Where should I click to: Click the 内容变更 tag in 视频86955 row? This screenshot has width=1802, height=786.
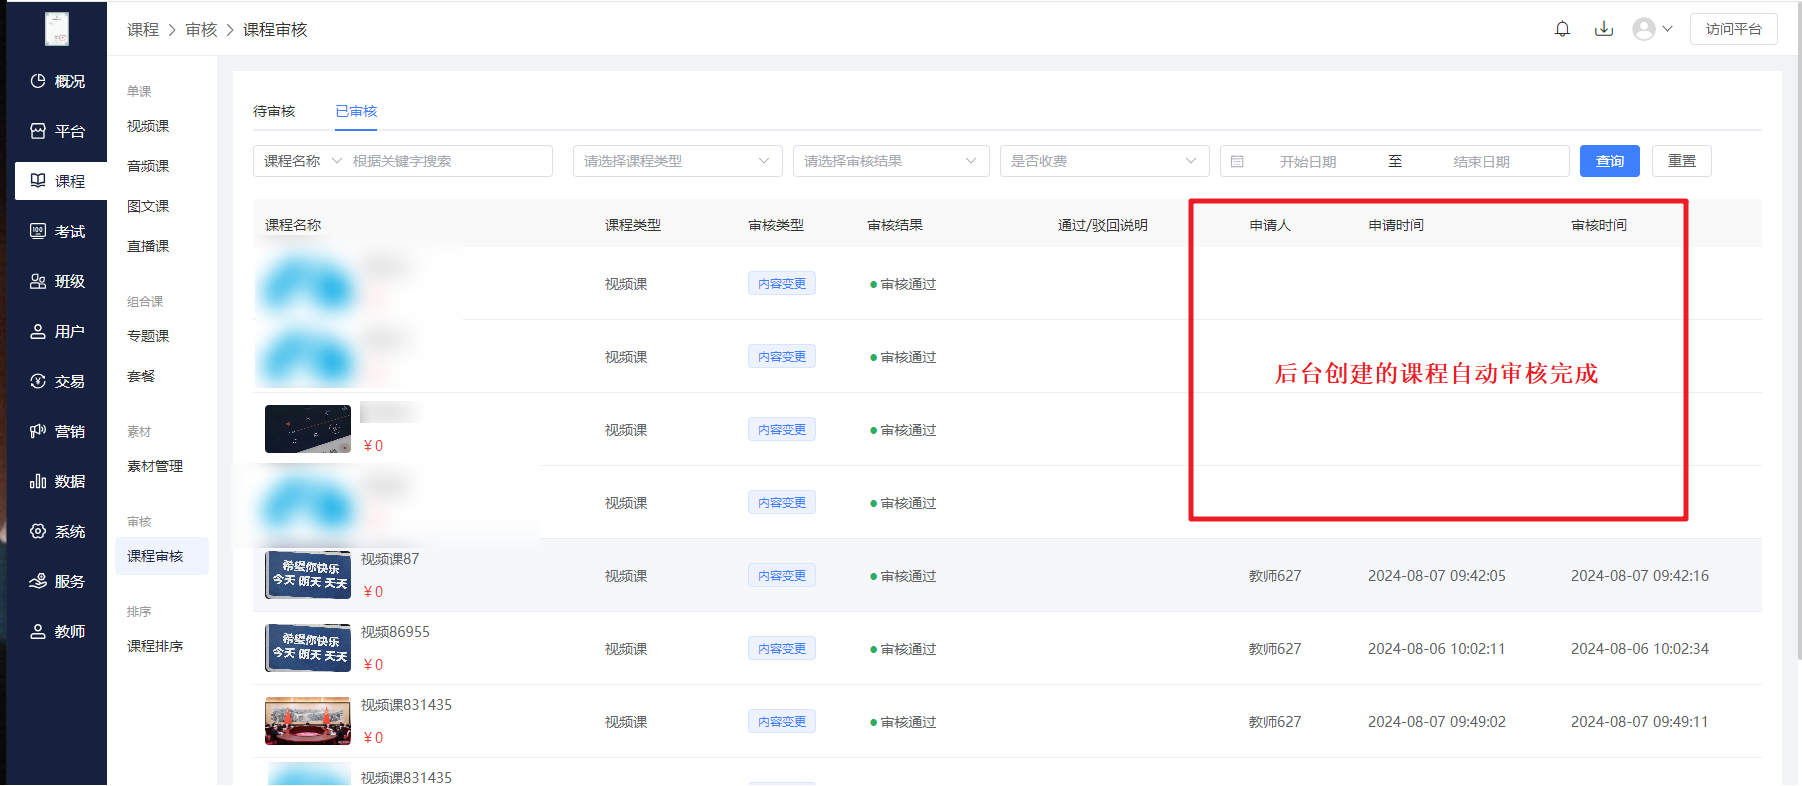[x=782, y=649]
